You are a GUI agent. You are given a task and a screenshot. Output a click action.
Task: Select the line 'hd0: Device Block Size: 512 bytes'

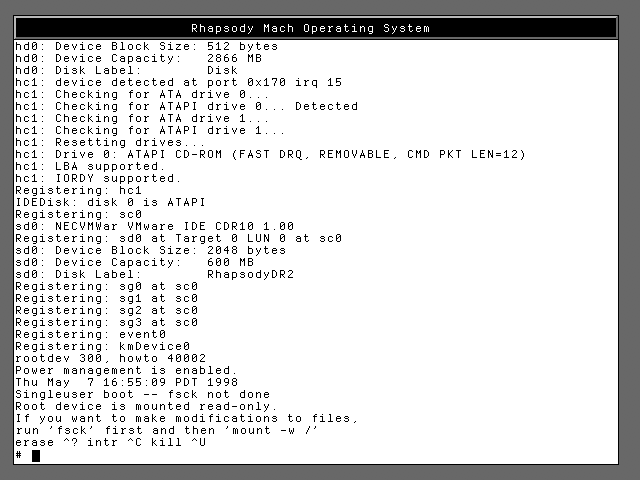(x=147, y=46)
